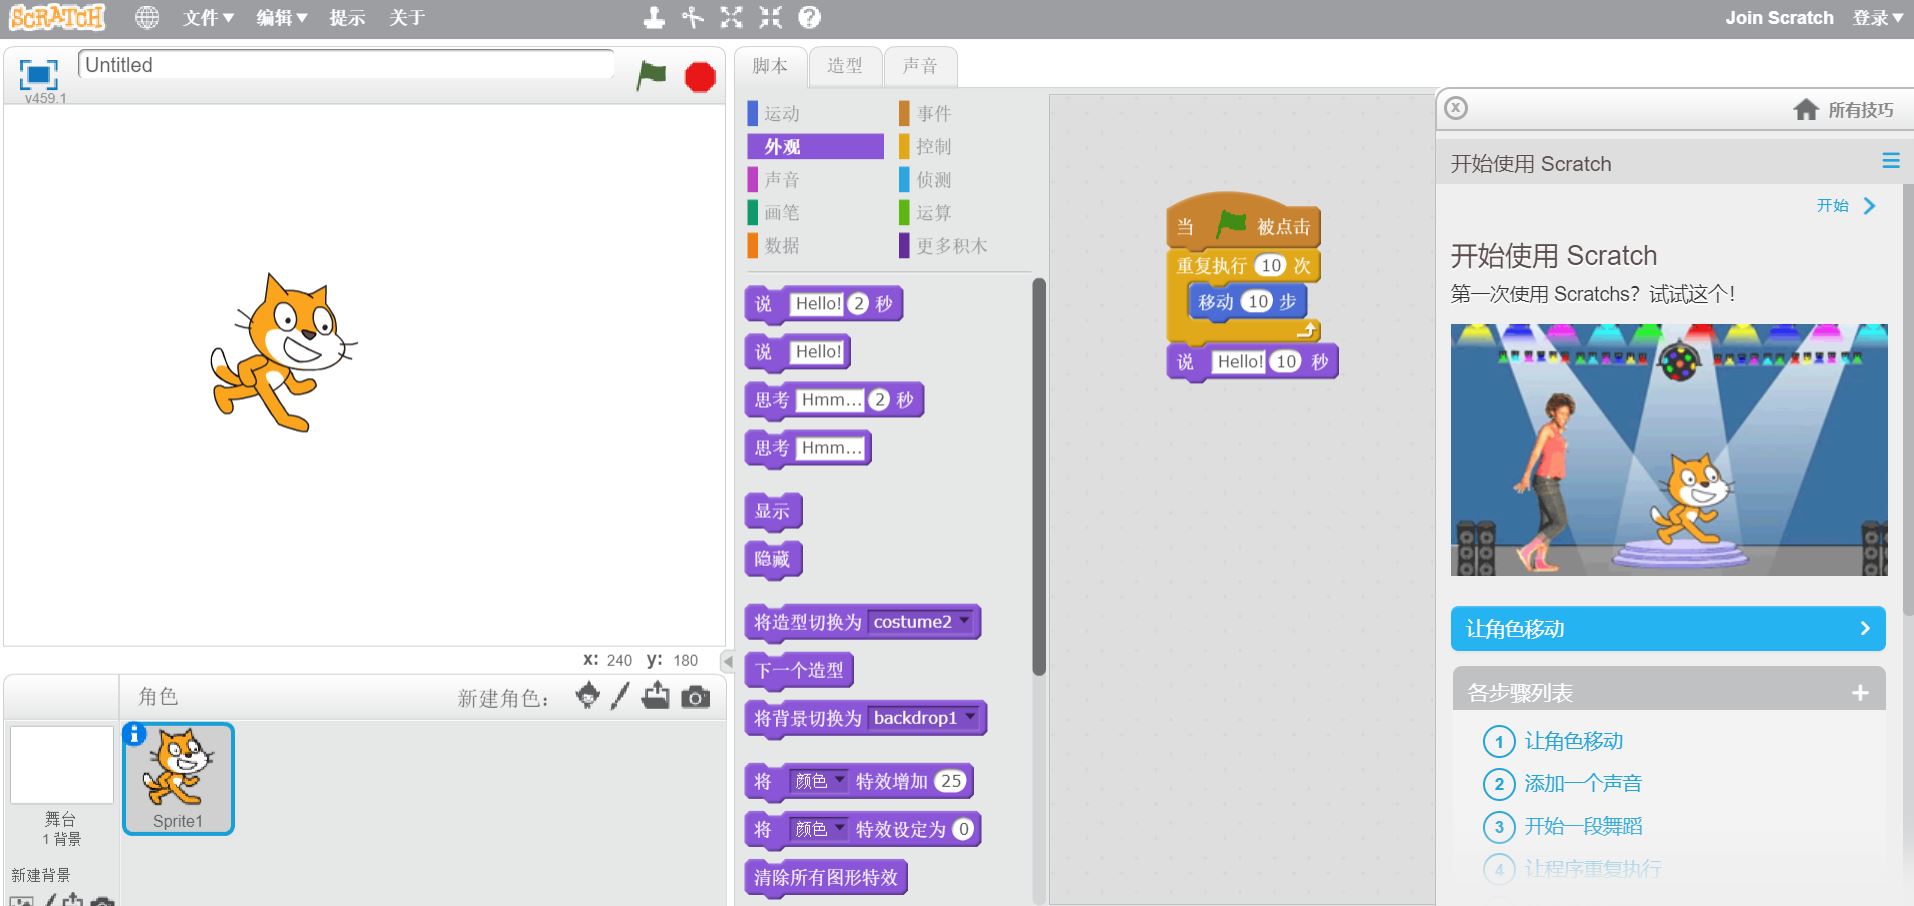
Task: Select the 外观 block category
Action: coord(815,146)
